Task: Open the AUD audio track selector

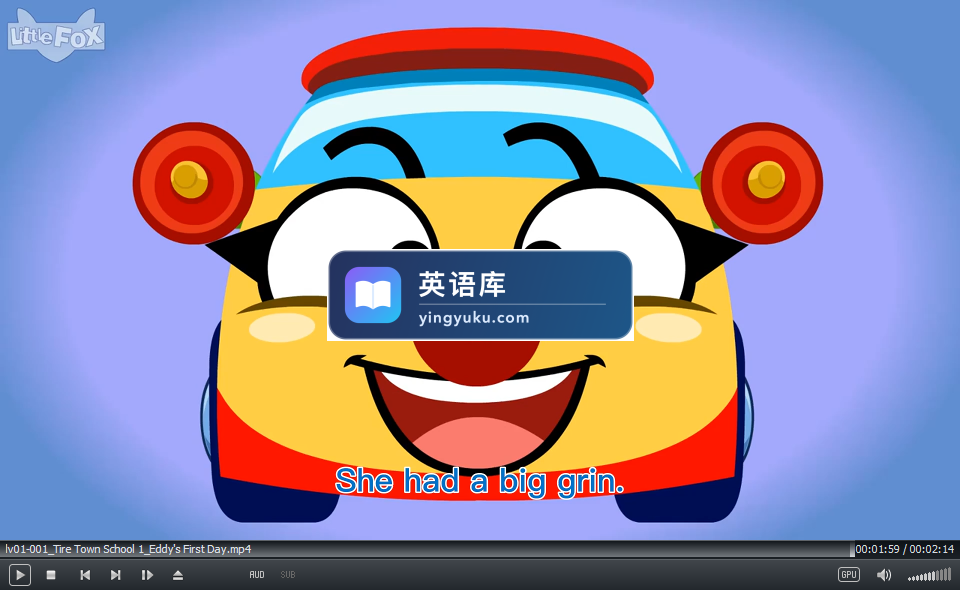Action: coord(257,575)
